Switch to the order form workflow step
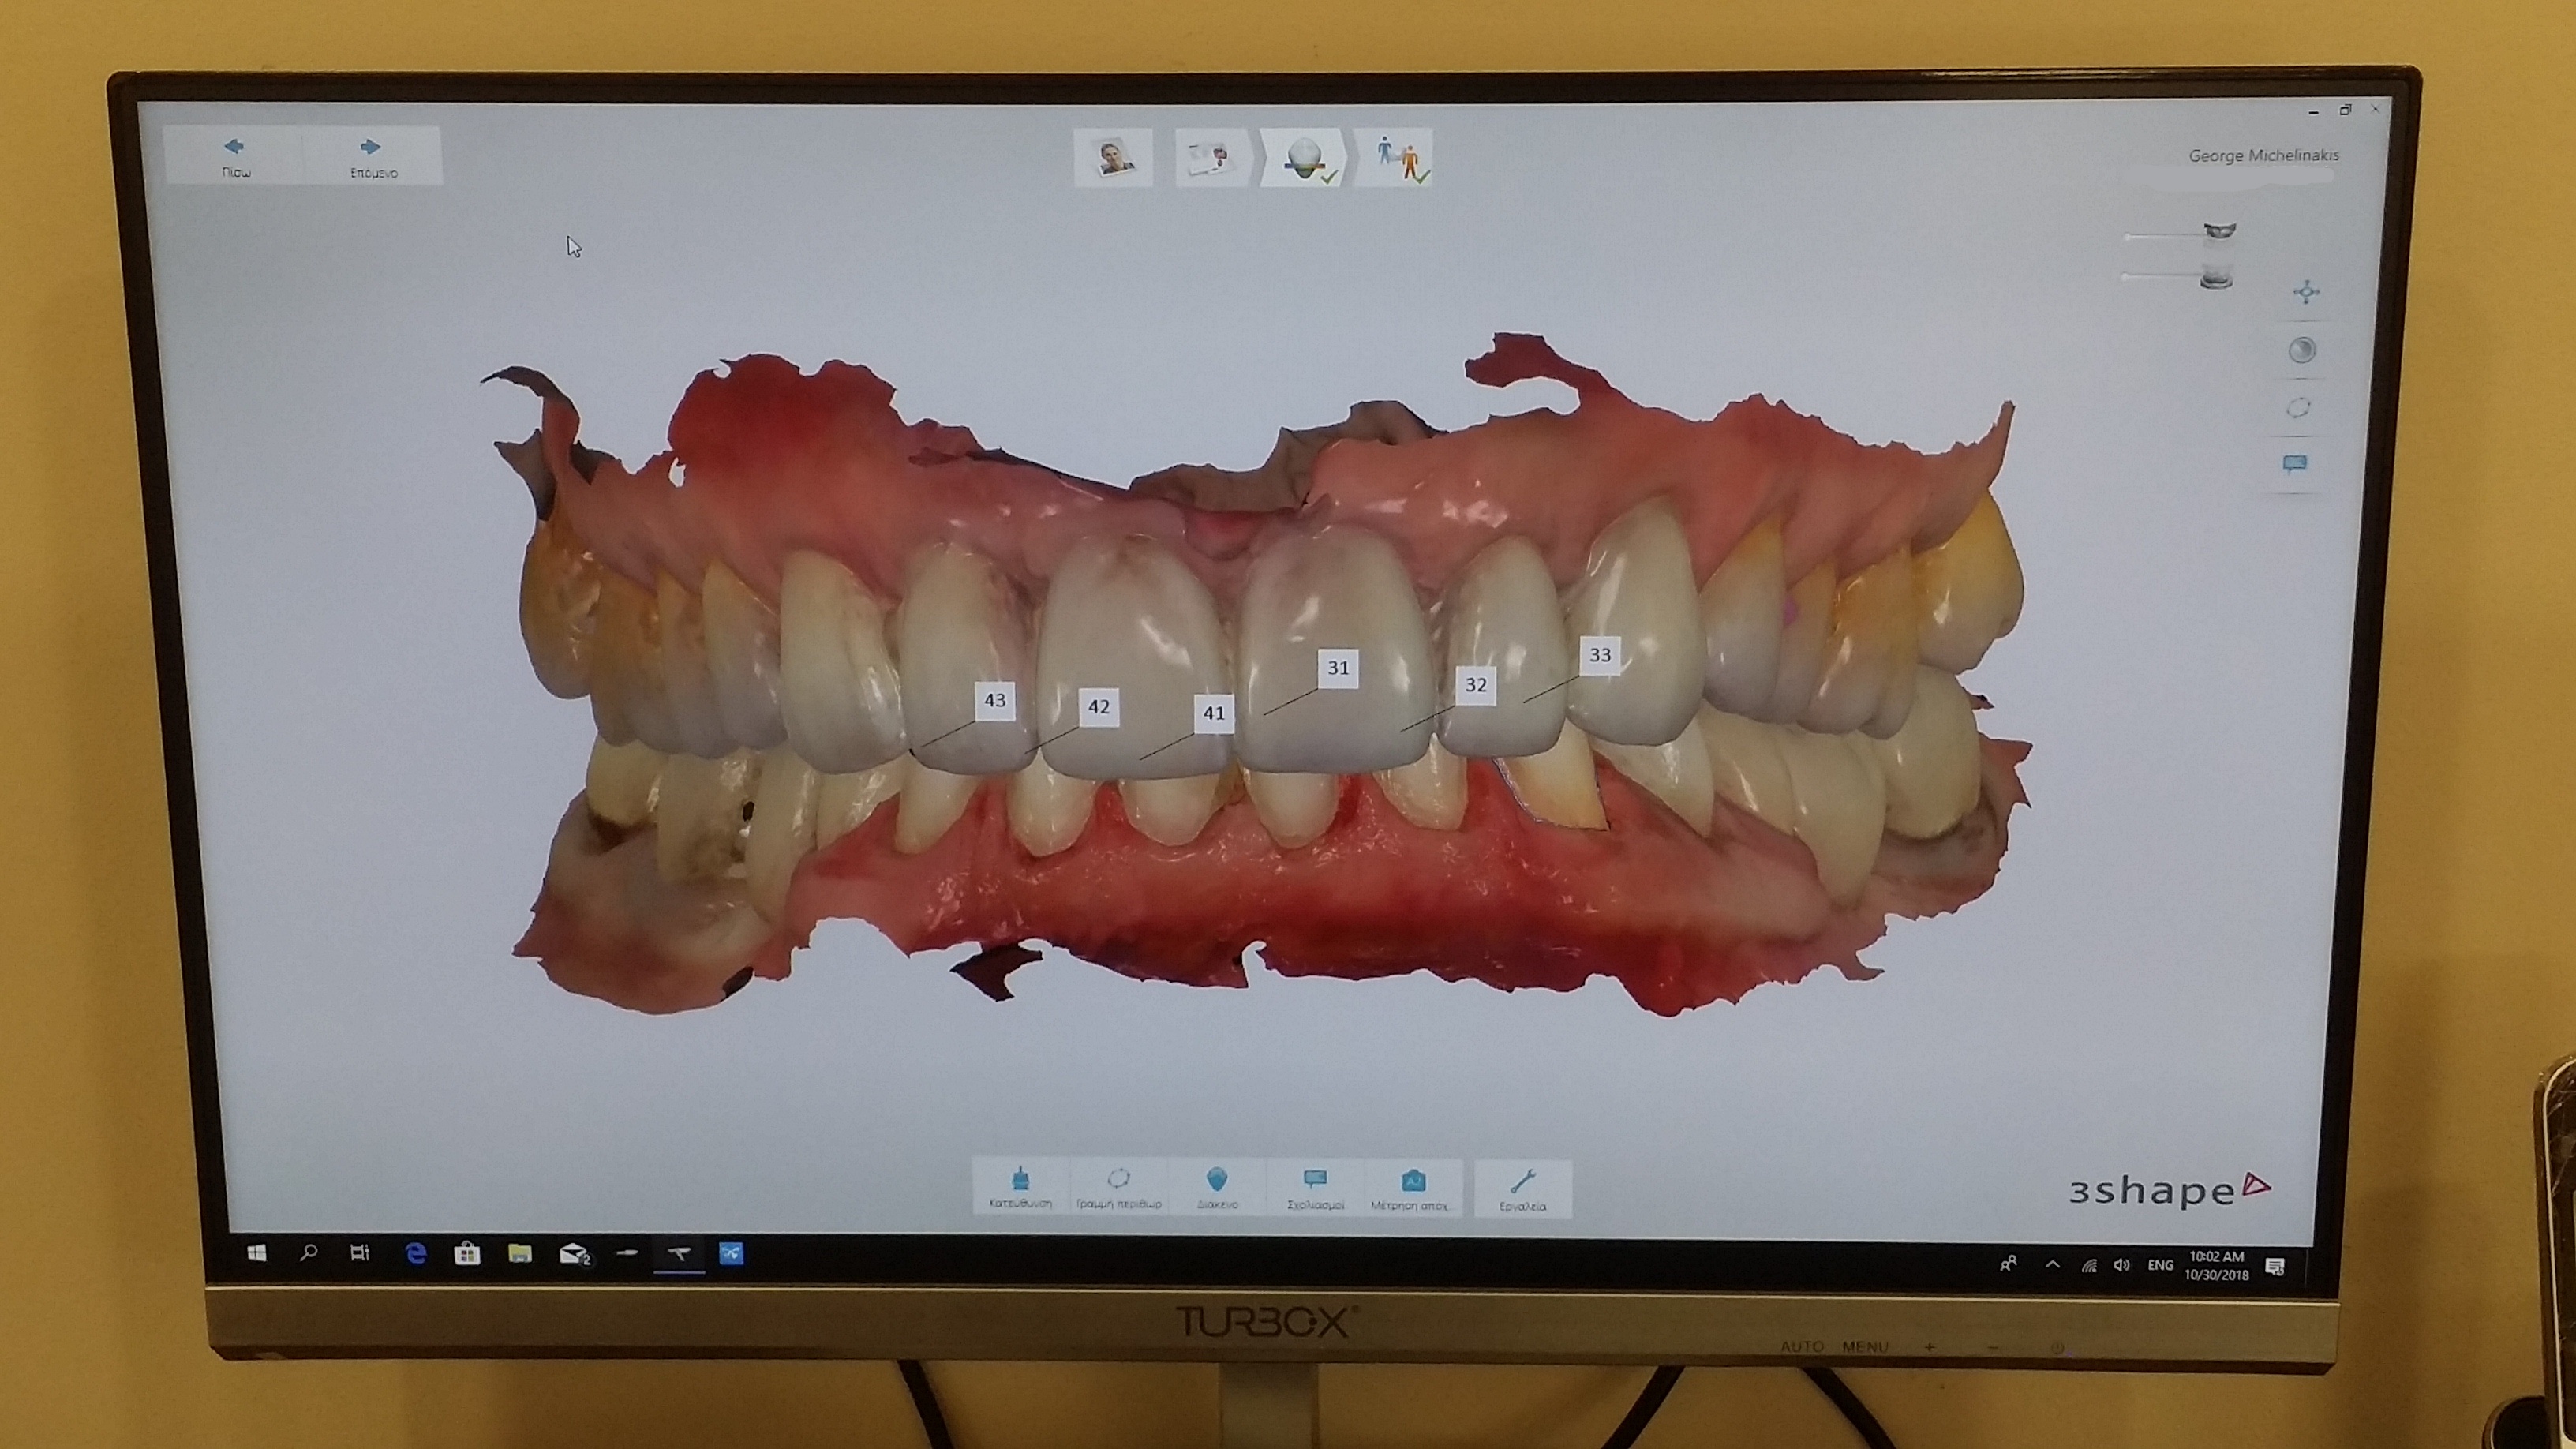This screenshot has height=1449, width=2576. pyautogui.click(x=1208, y=158)
